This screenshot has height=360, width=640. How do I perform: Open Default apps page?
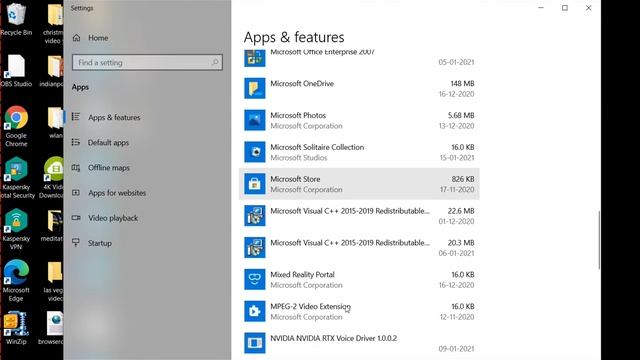click(109, 142)
